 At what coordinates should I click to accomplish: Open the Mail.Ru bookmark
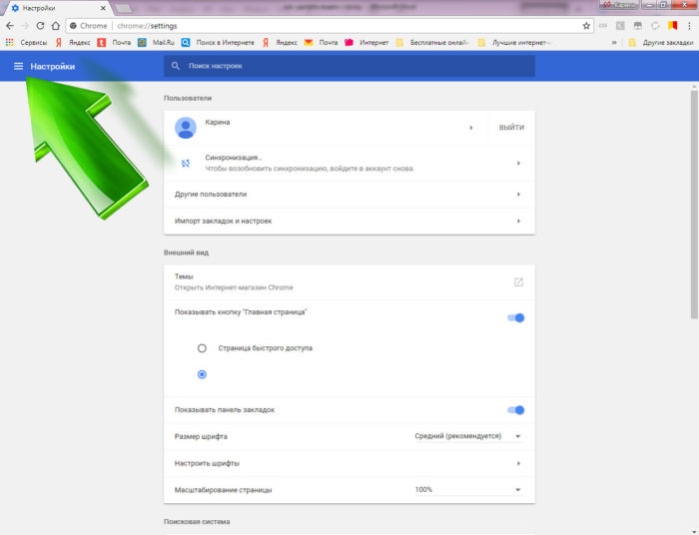point(156,43)
